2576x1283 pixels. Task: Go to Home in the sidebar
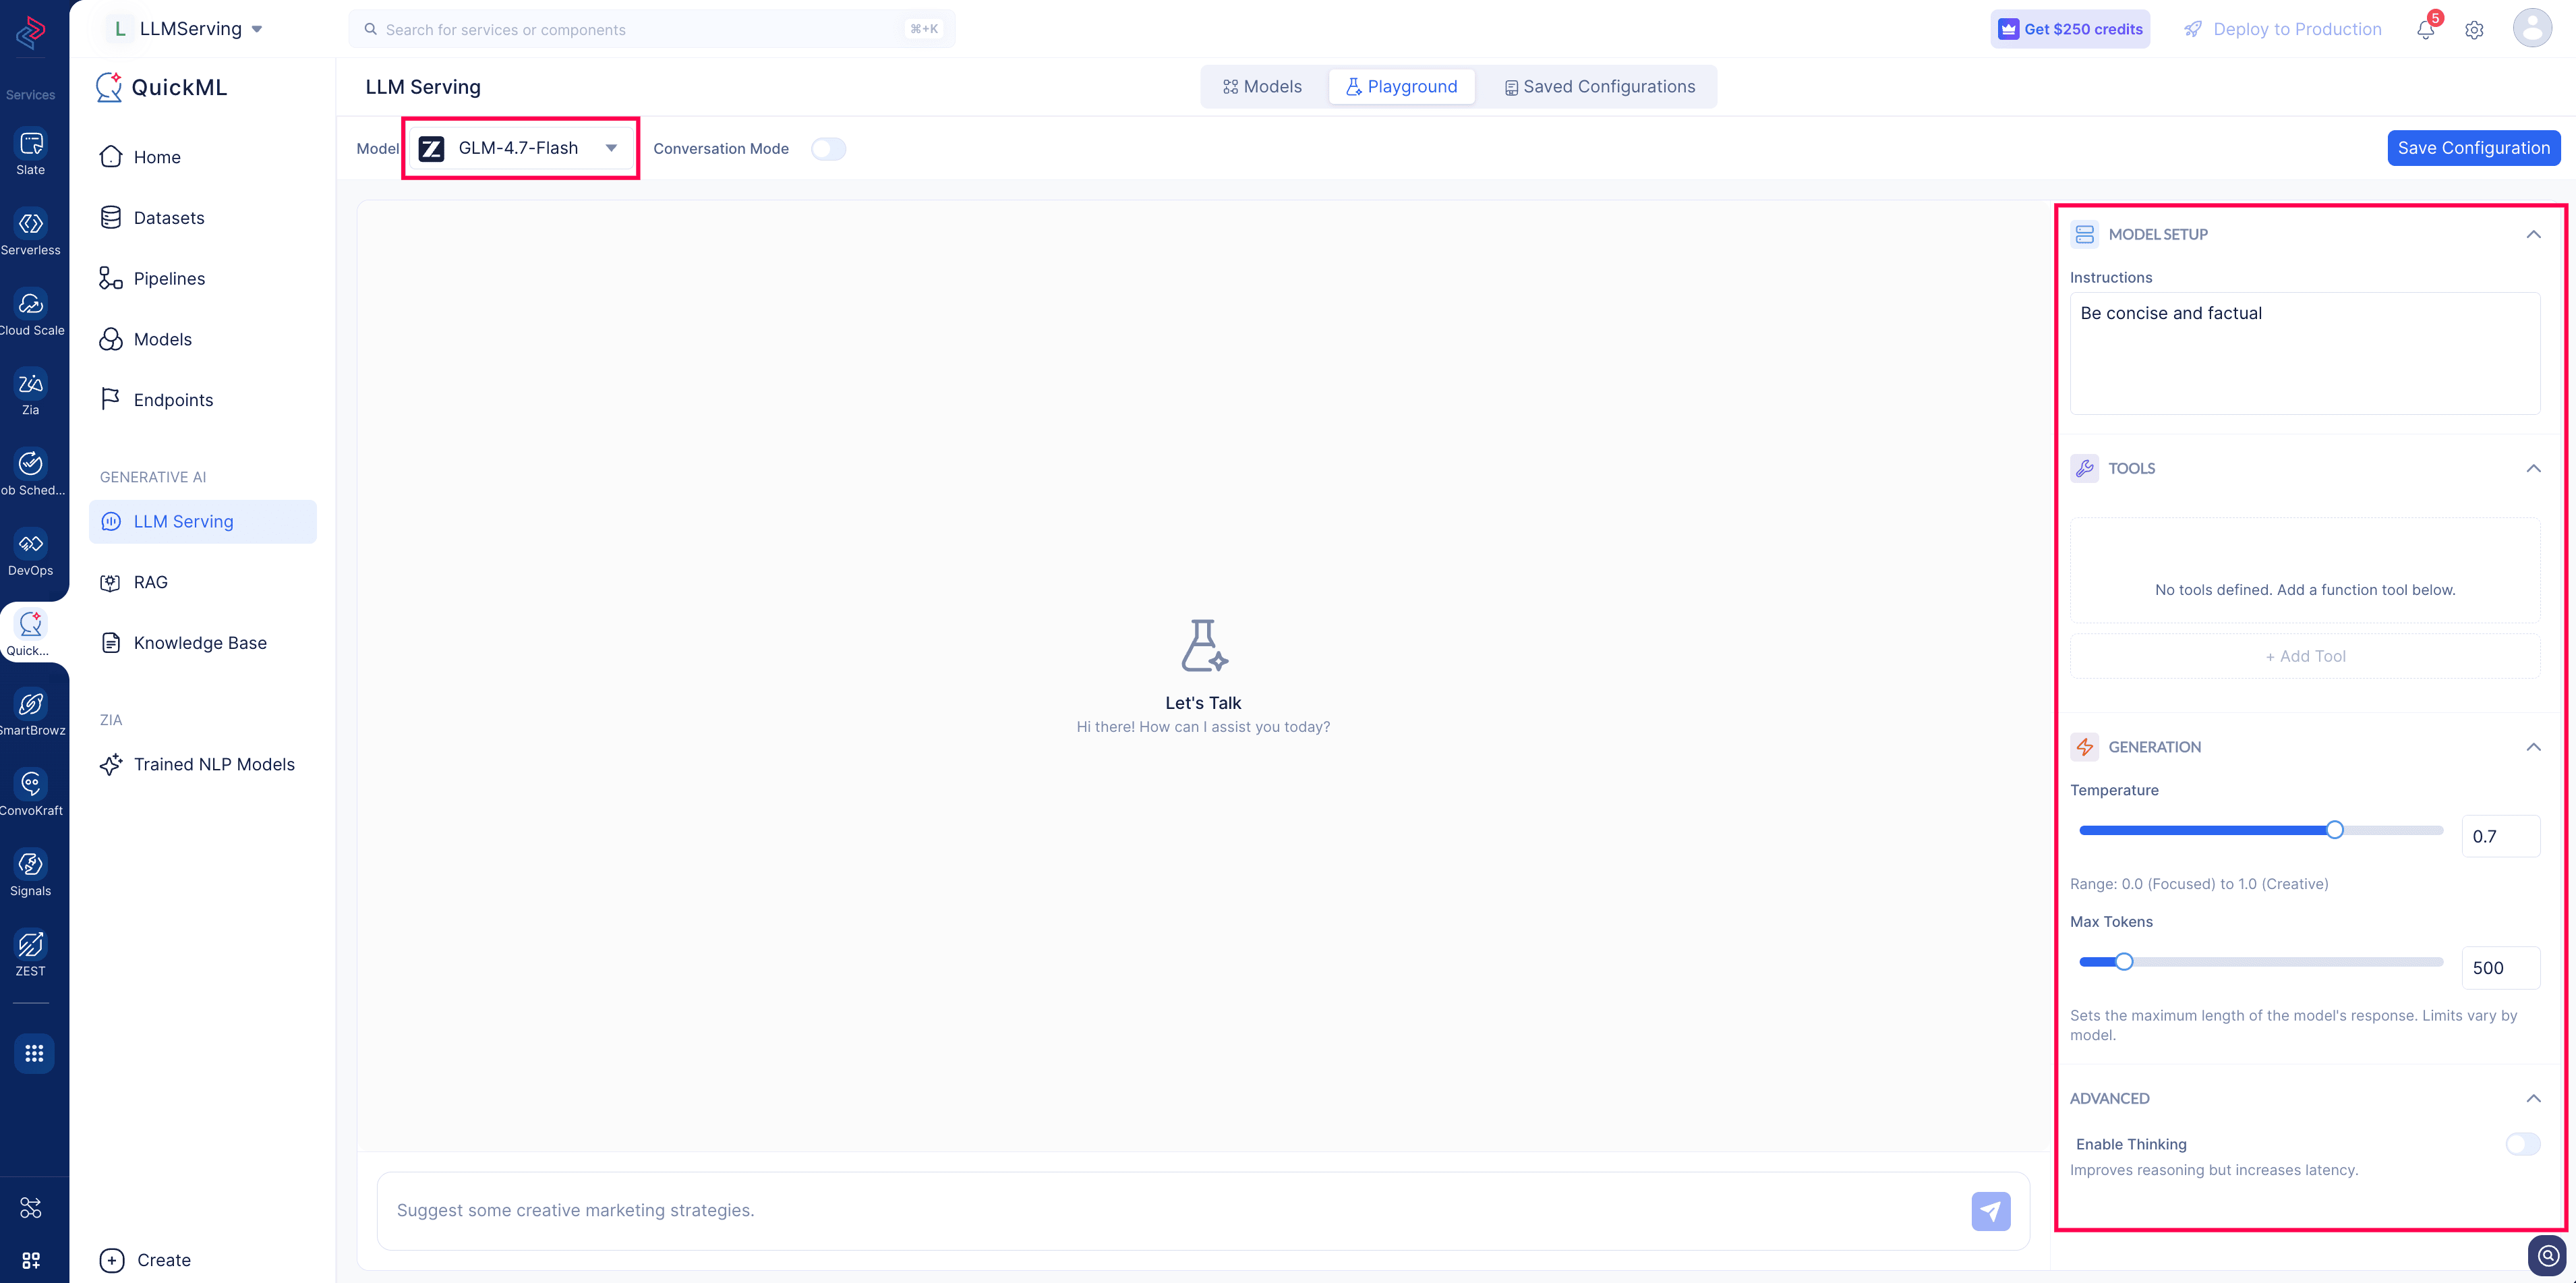203,157
